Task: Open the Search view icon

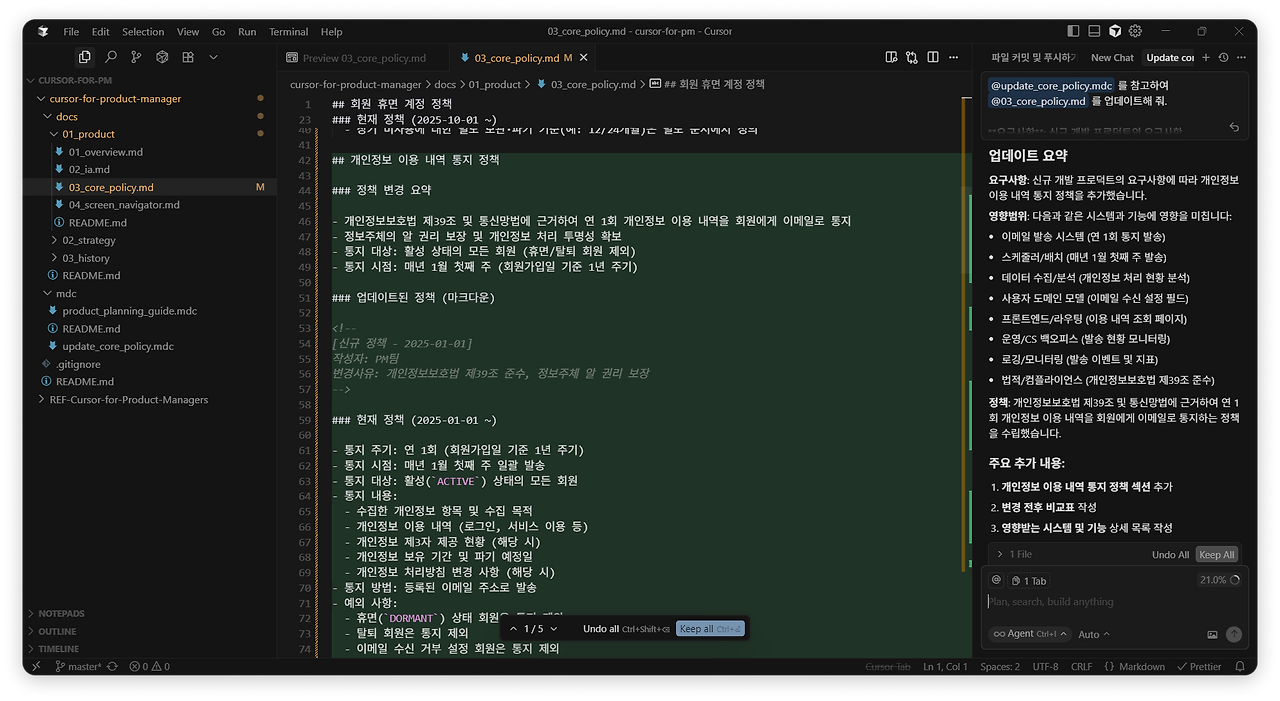Action: point(111,58)
